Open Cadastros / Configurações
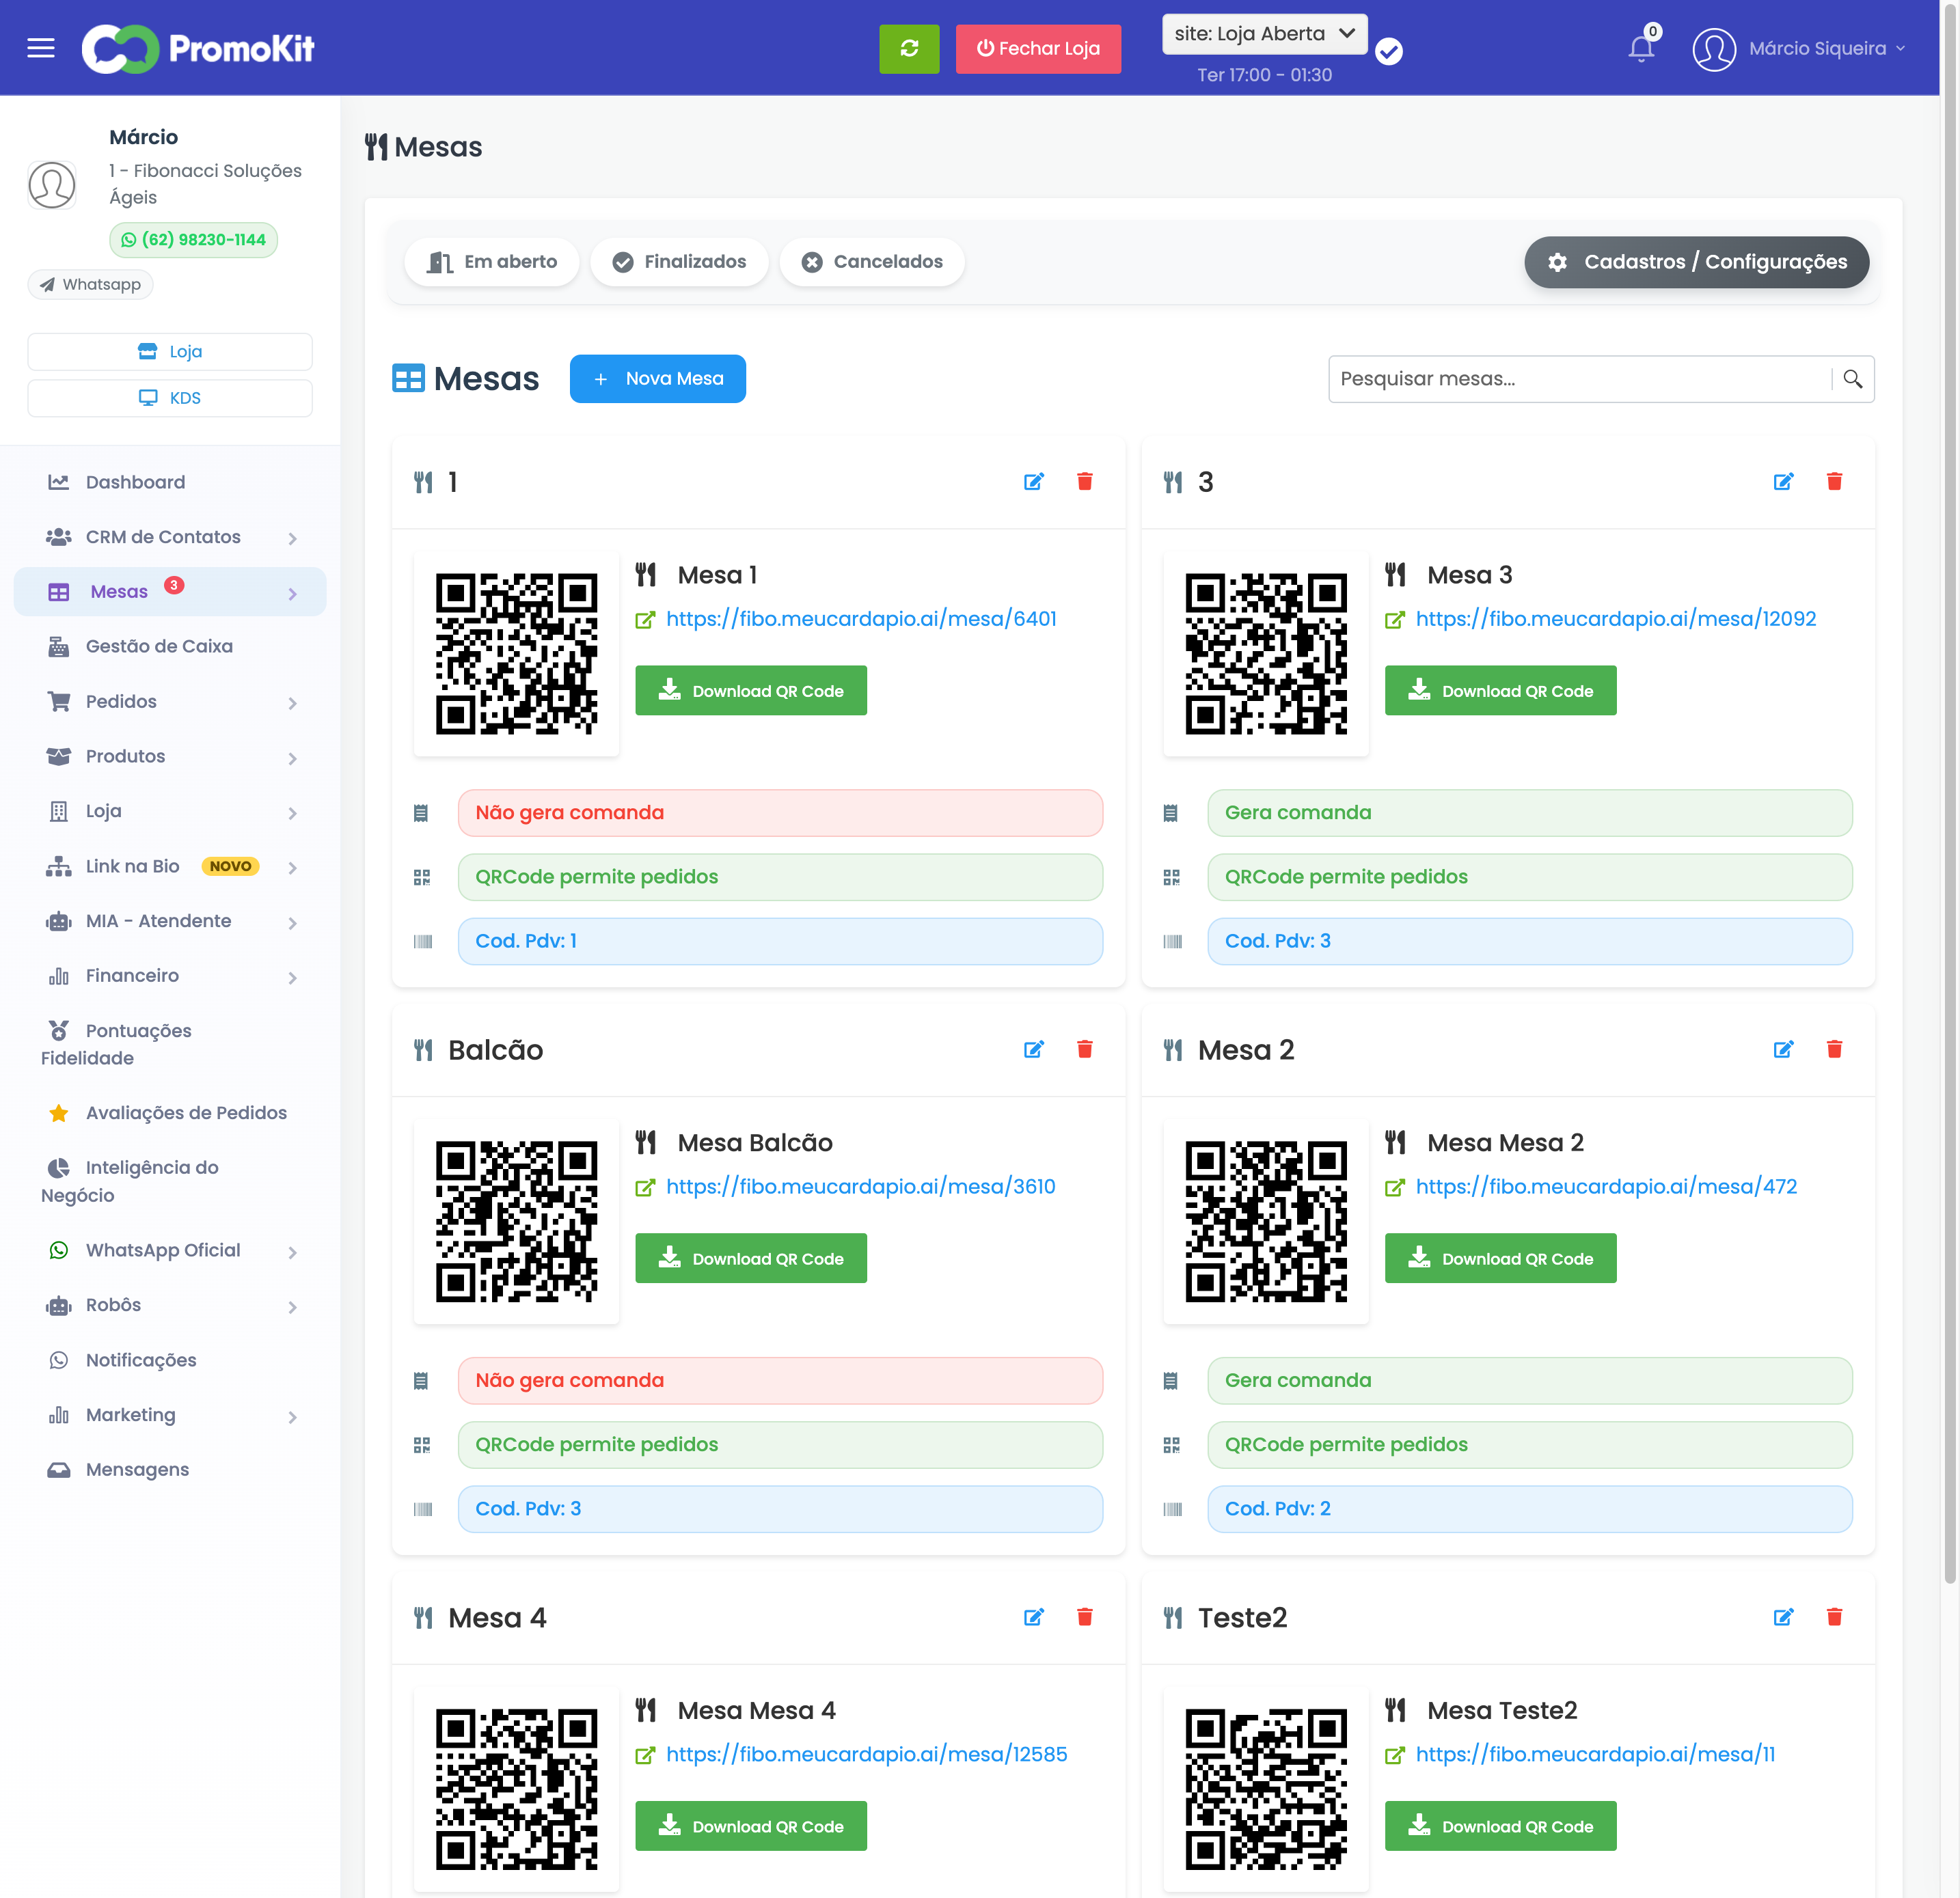The height and width of the screenshot is (1898, 1960). click(x=1697, y=262)
